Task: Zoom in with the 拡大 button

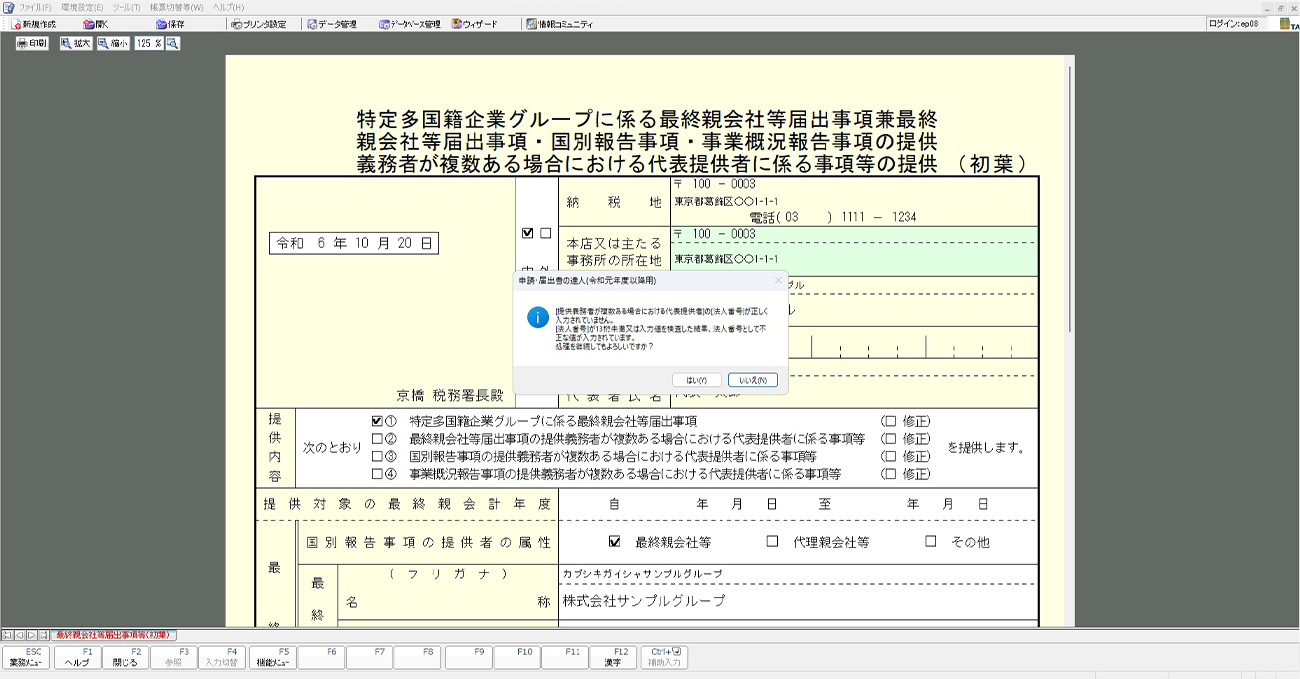Action: (76, 44)
